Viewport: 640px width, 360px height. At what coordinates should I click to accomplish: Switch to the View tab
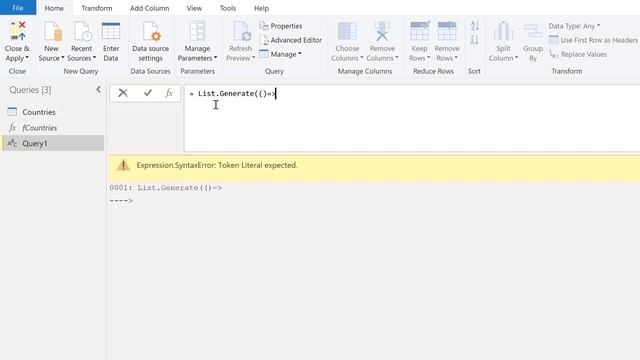[x=194, y=8]
